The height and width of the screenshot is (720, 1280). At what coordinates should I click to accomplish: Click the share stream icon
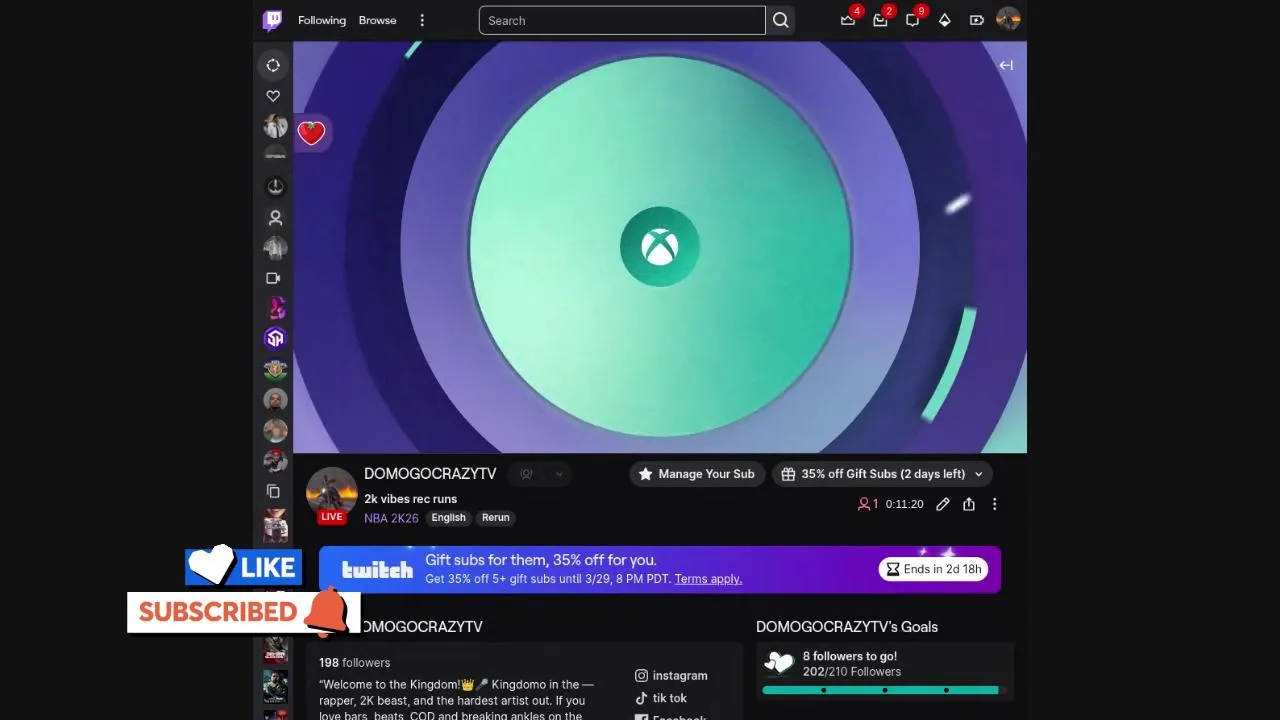[x=969, y=504]
